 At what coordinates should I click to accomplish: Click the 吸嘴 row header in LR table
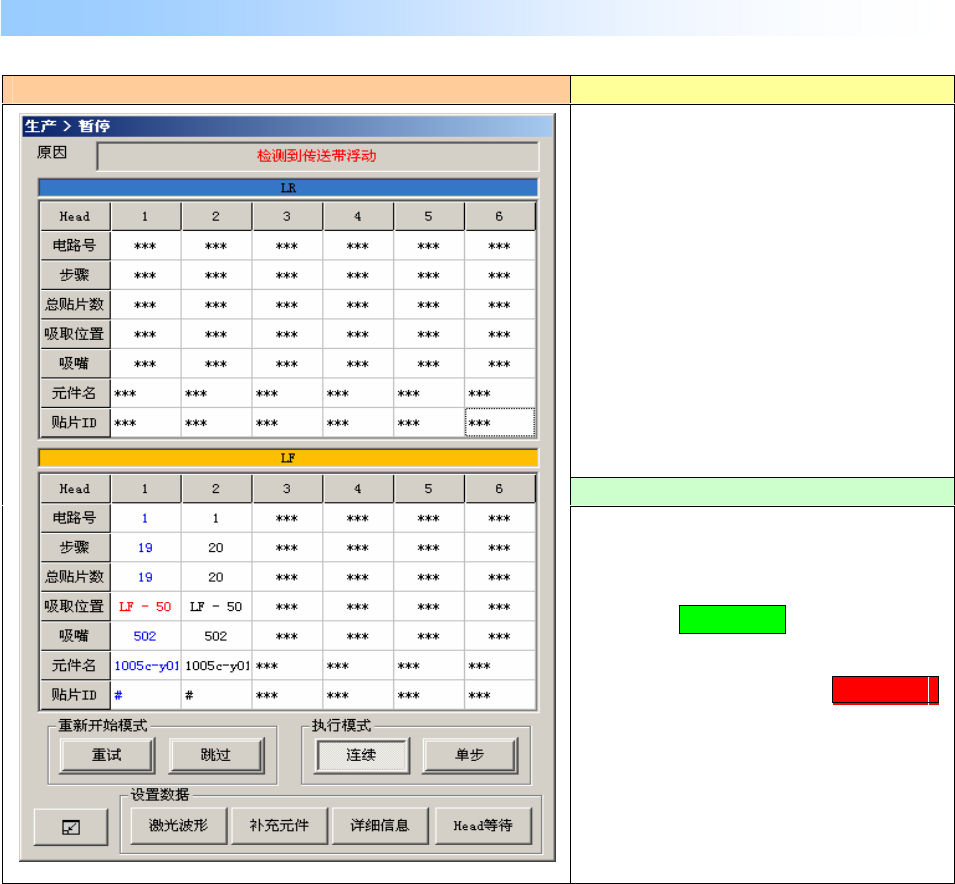(75, 364)
